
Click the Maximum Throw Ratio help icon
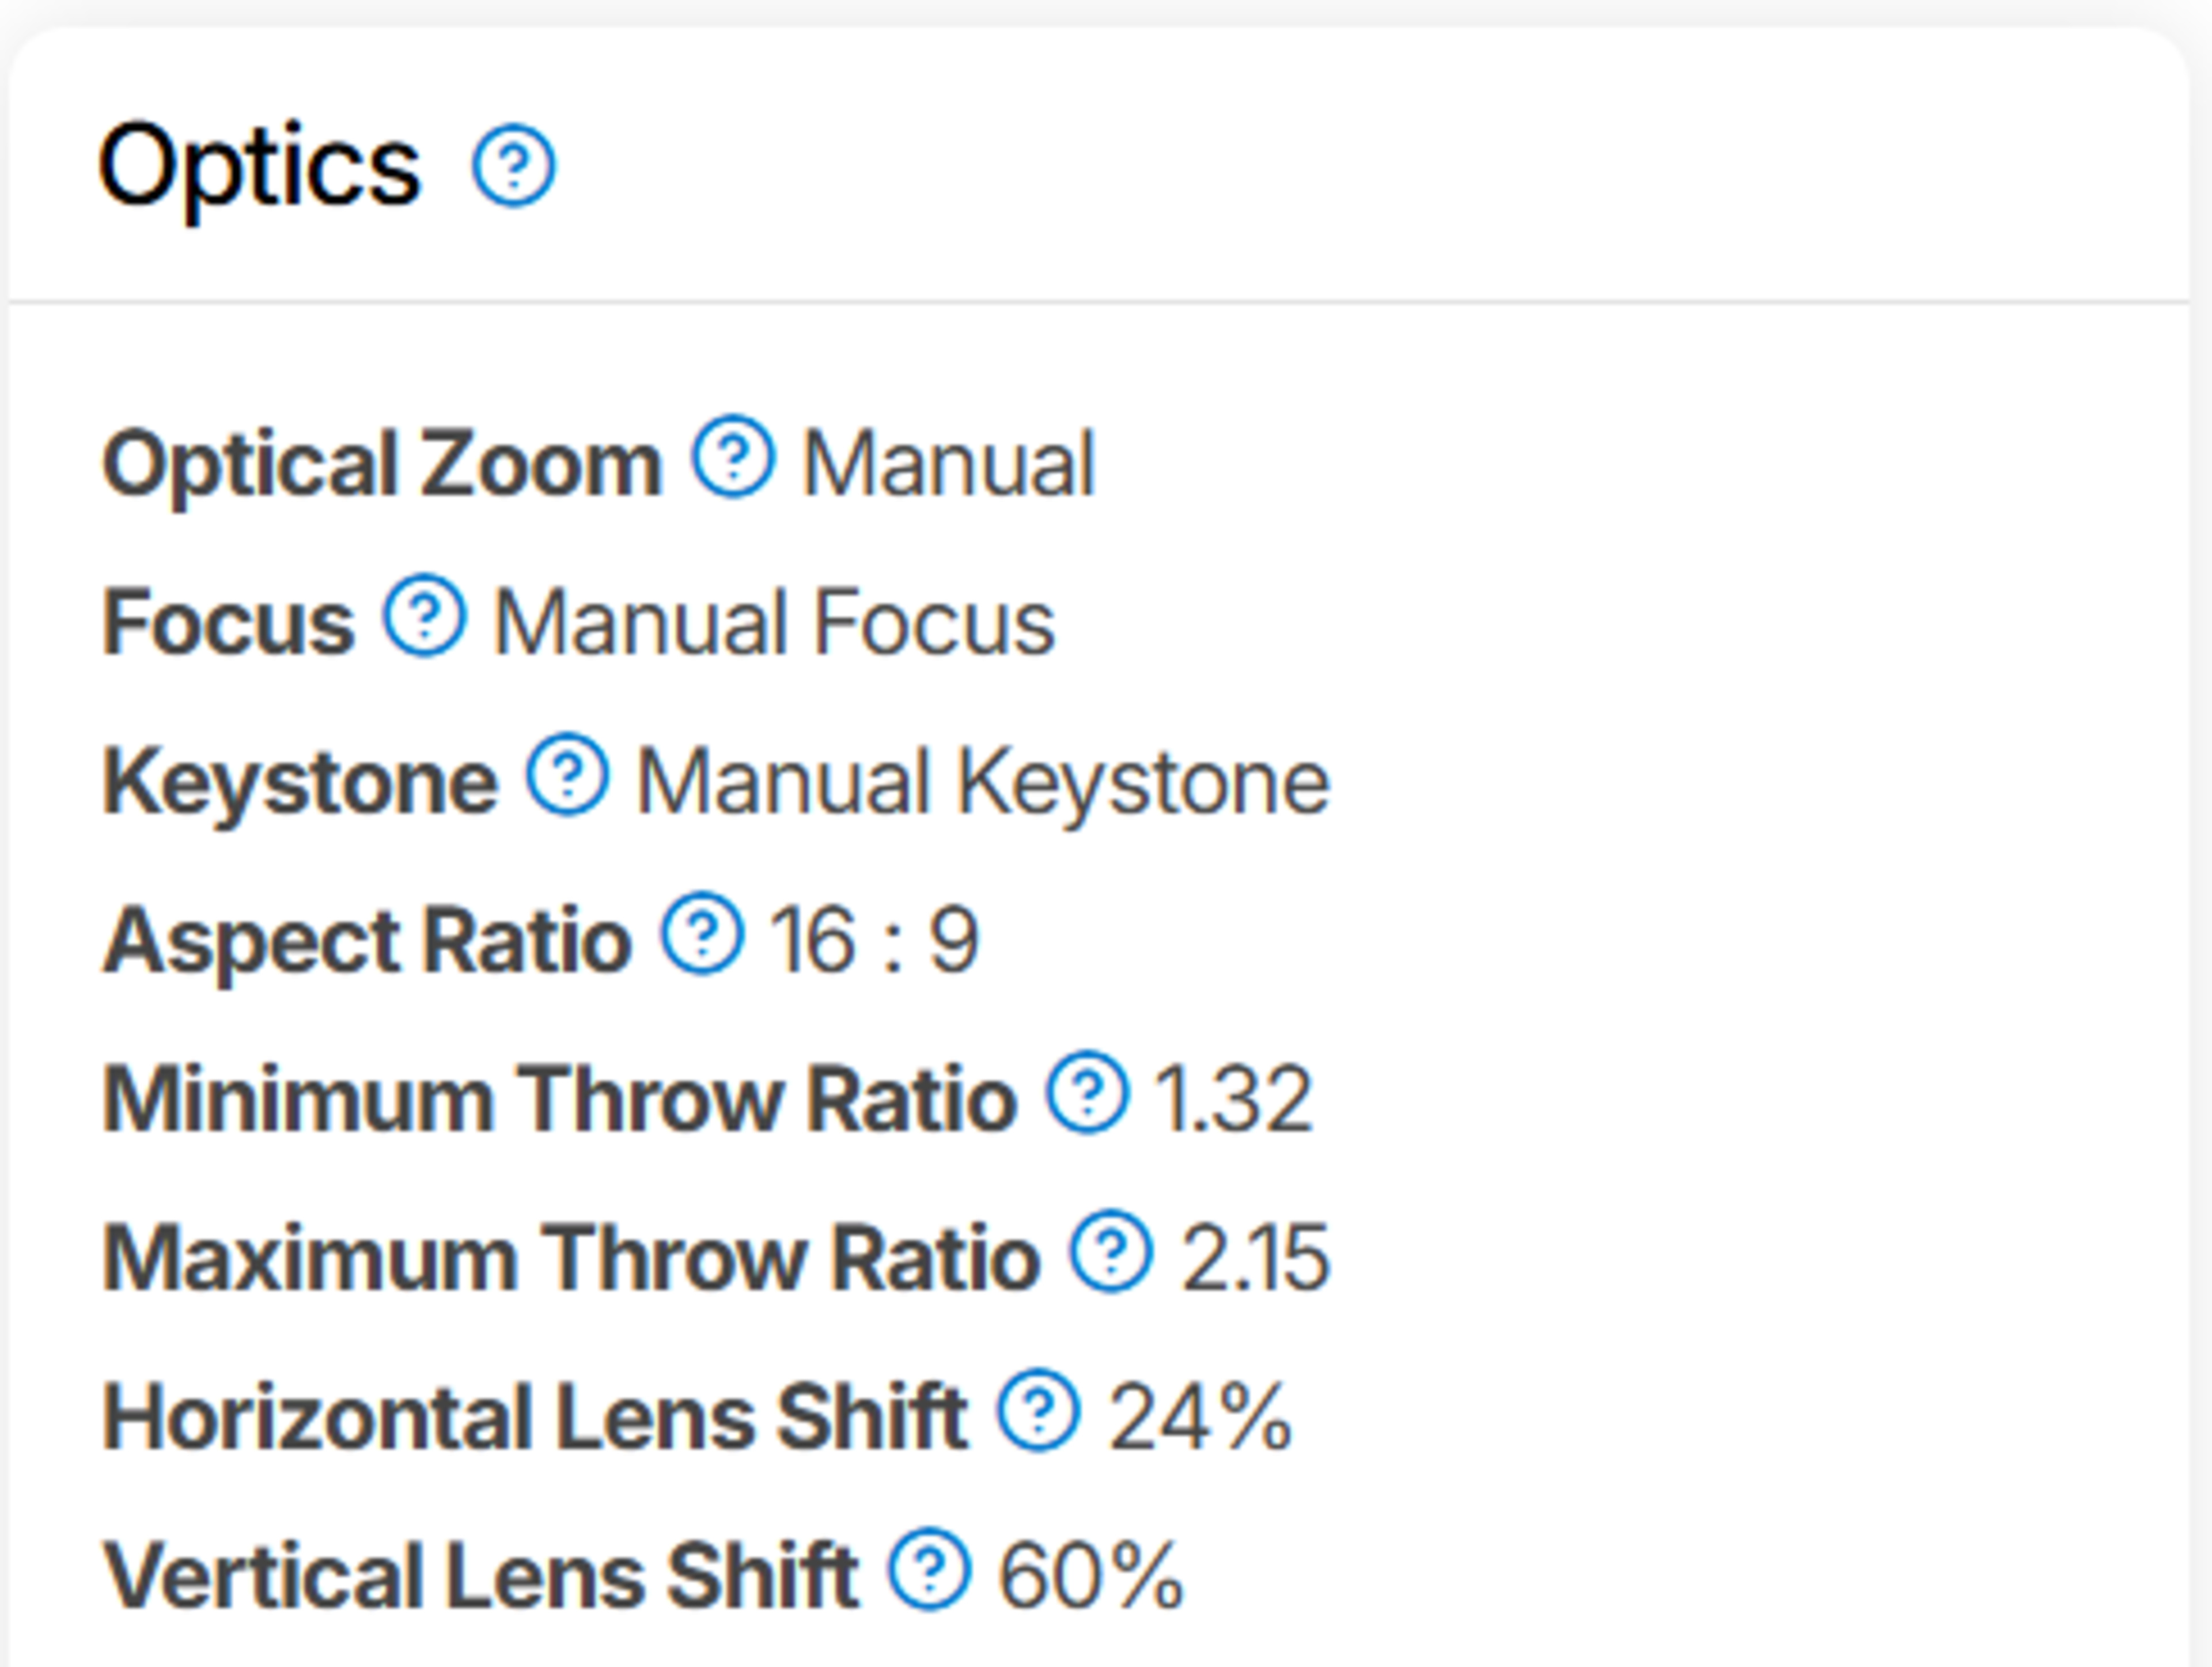click(x=1111, y=1251)
